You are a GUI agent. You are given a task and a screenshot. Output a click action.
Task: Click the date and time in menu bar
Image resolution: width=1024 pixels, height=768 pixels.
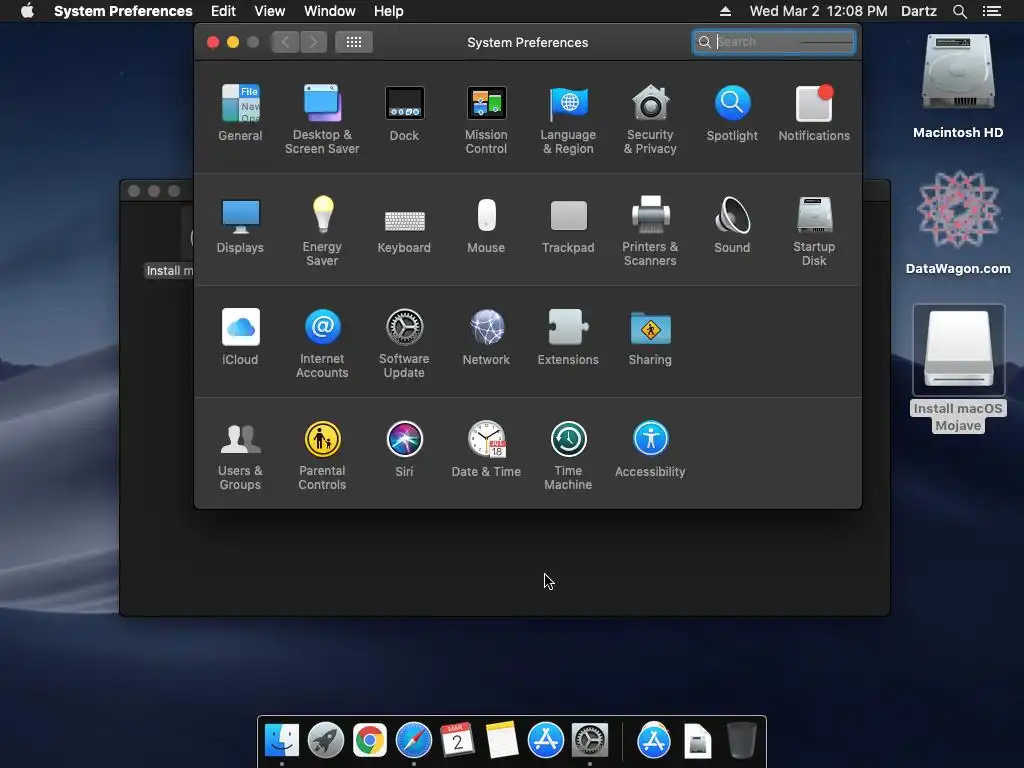818,11
